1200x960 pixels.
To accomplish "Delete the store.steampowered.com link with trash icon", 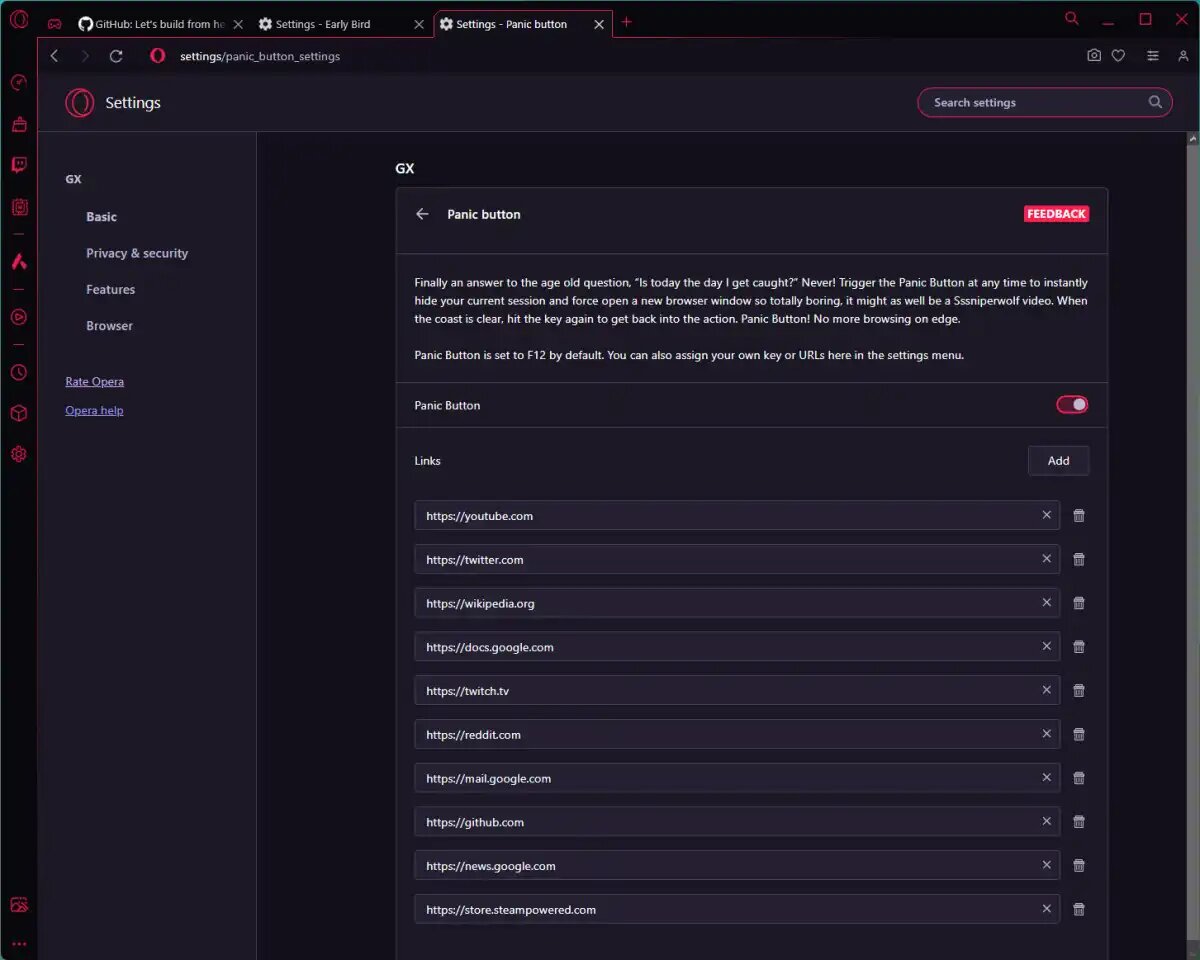I will click(1079, 910).
